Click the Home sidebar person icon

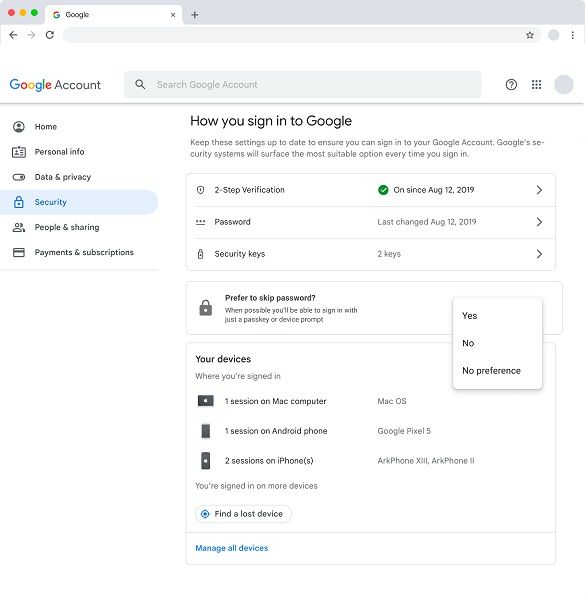(x=19, y=127)
